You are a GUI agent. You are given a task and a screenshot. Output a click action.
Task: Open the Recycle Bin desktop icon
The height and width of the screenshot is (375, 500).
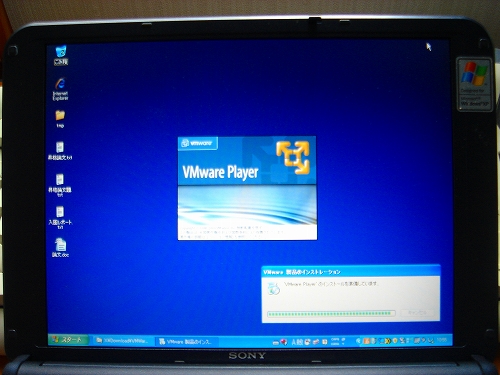click(61, 55)
